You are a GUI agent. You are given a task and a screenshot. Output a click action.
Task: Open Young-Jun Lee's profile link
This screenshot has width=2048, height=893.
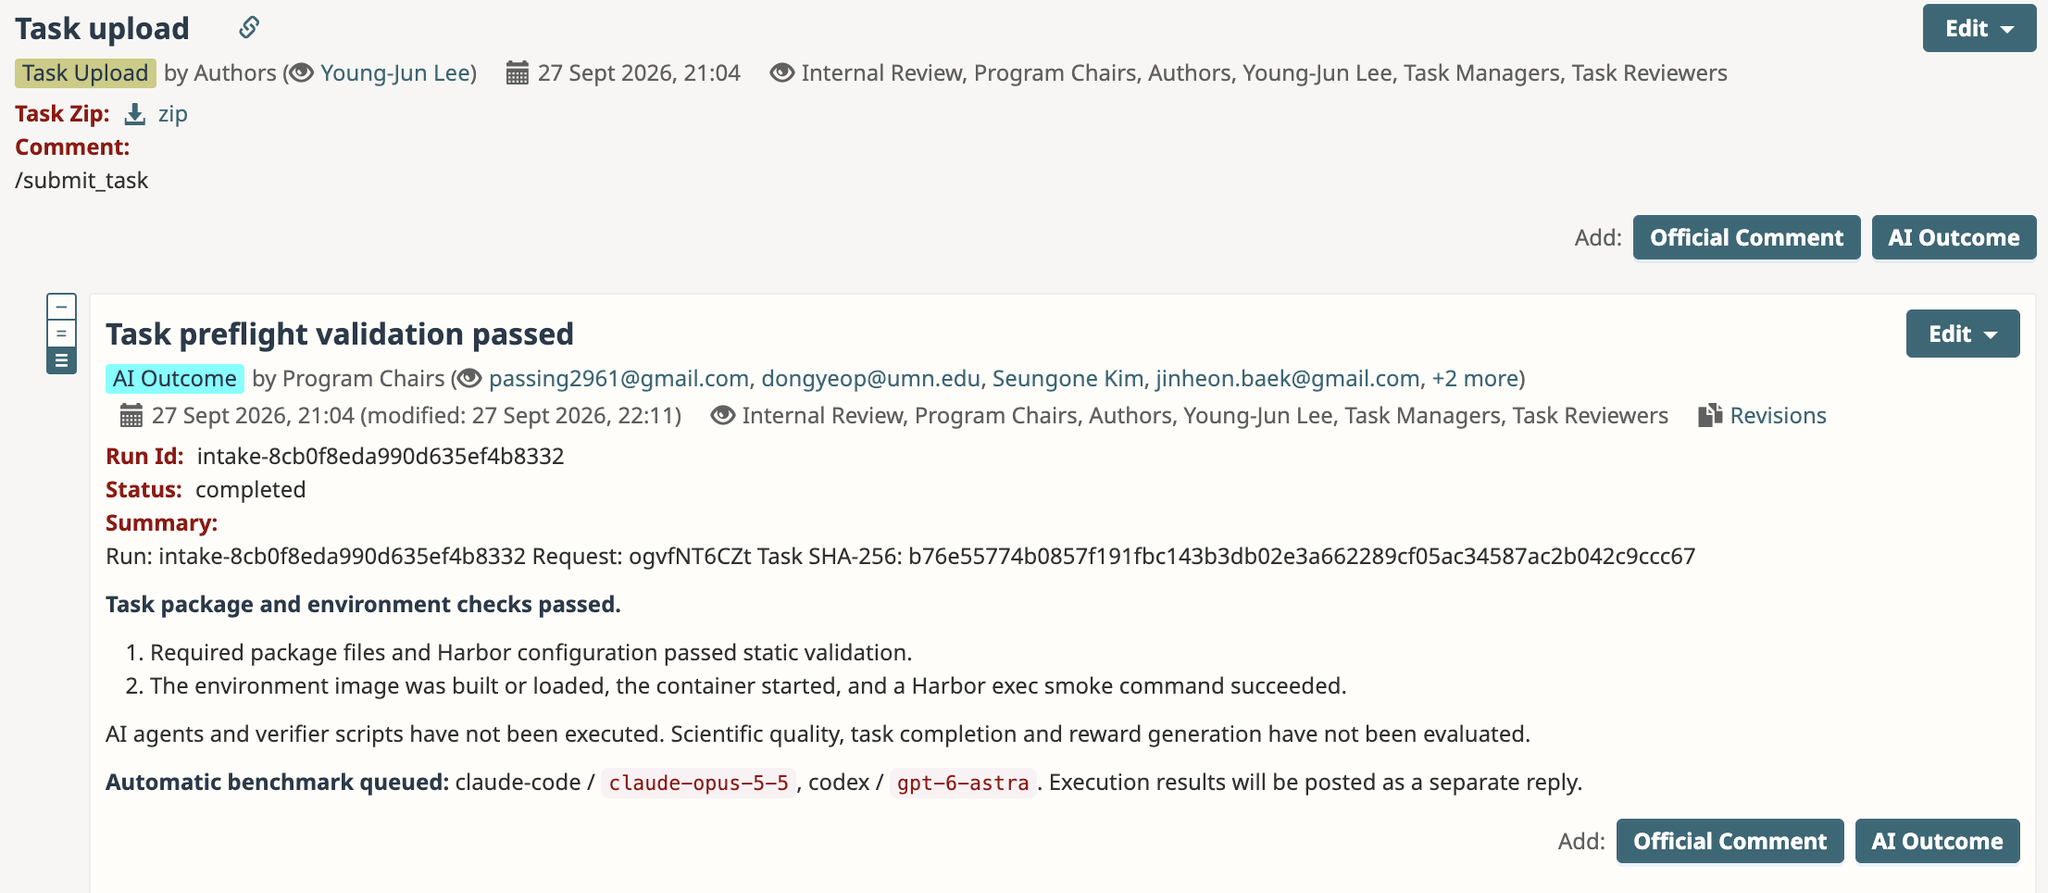coord(395,73)
